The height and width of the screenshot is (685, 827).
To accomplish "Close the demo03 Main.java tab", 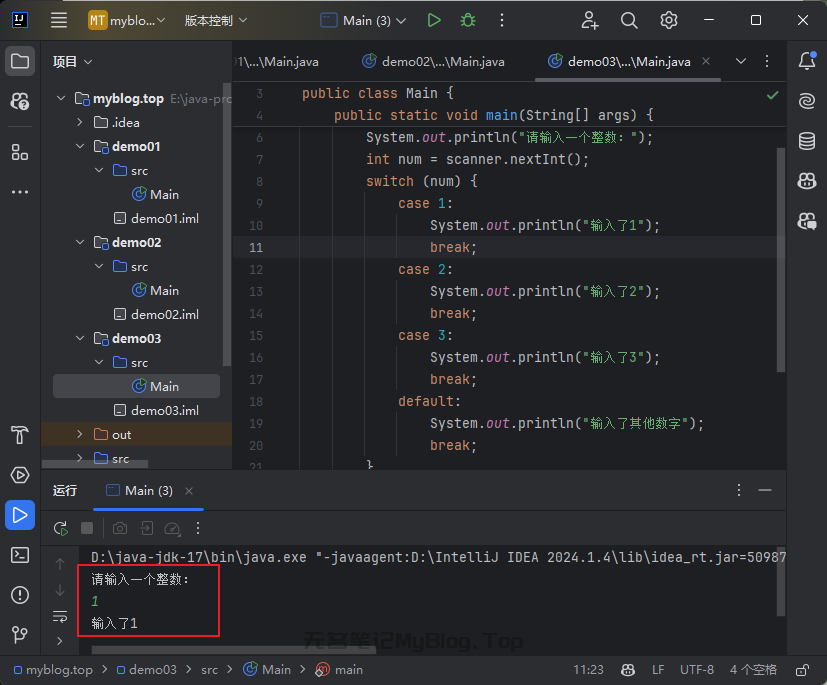I will click(706, 61).
